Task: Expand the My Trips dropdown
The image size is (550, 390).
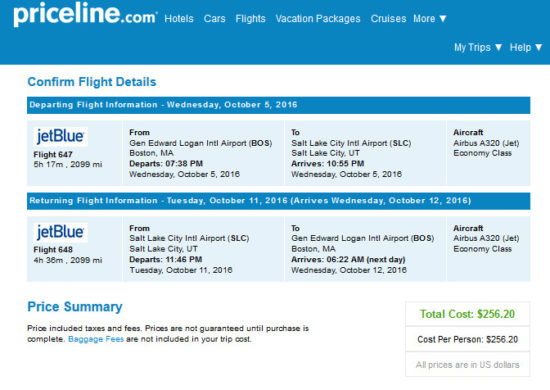Action: coord(478,47)
